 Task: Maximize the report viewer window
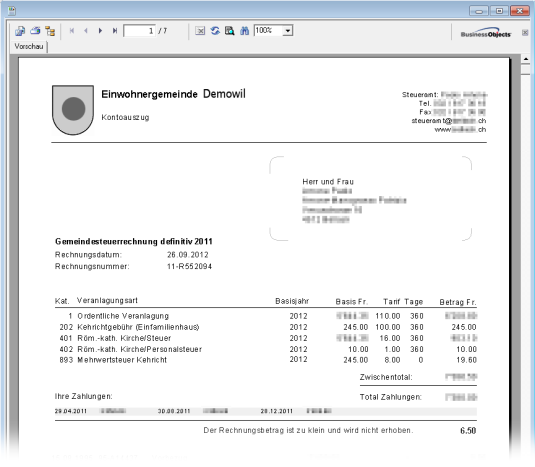pyautogui.click(x=499, y=11)
